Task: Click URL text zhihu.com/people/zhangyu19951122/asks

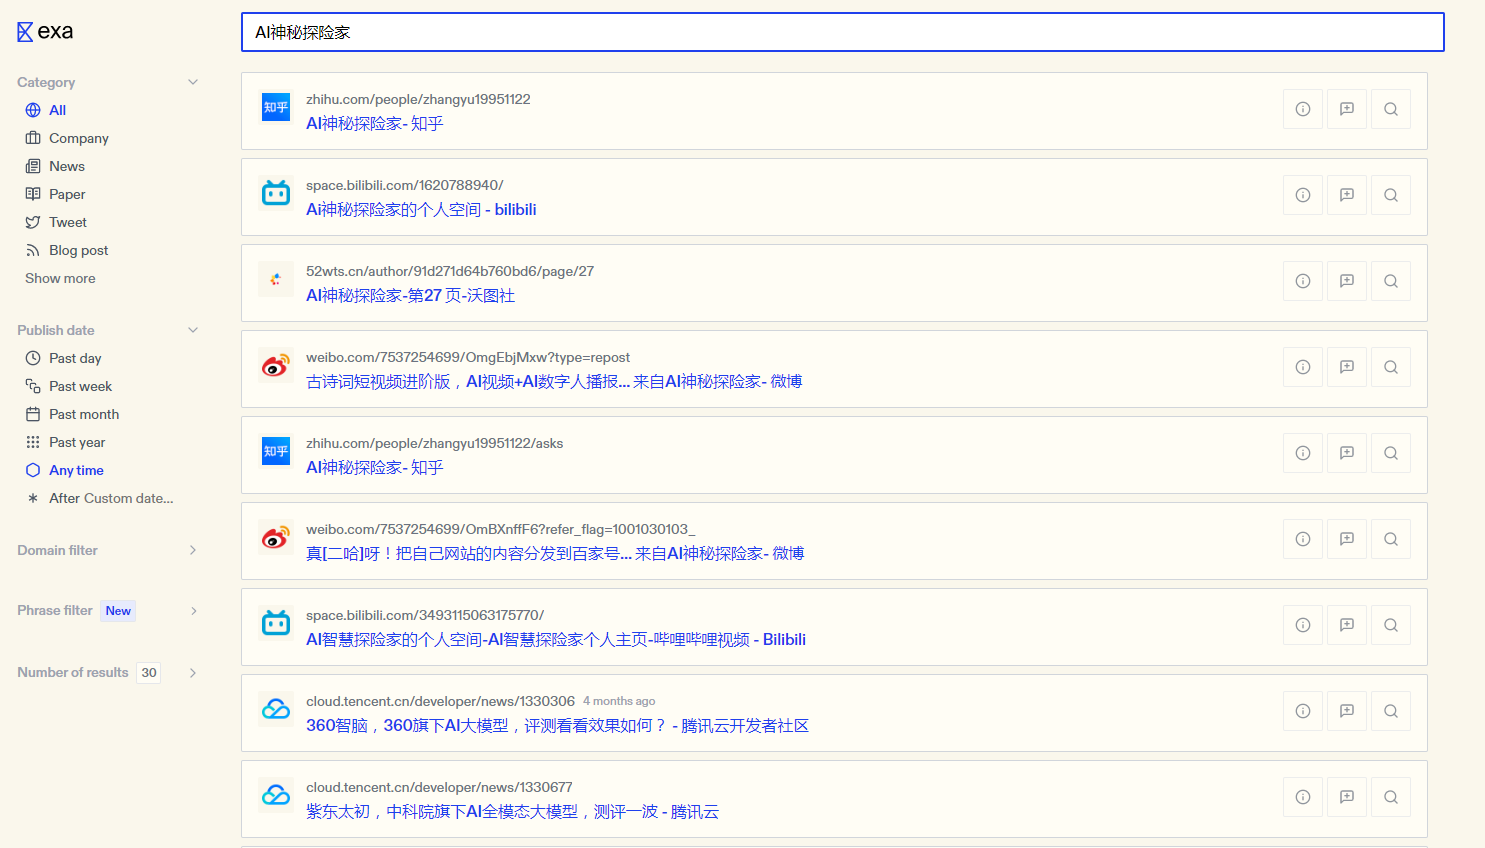Action: (434, 443)
